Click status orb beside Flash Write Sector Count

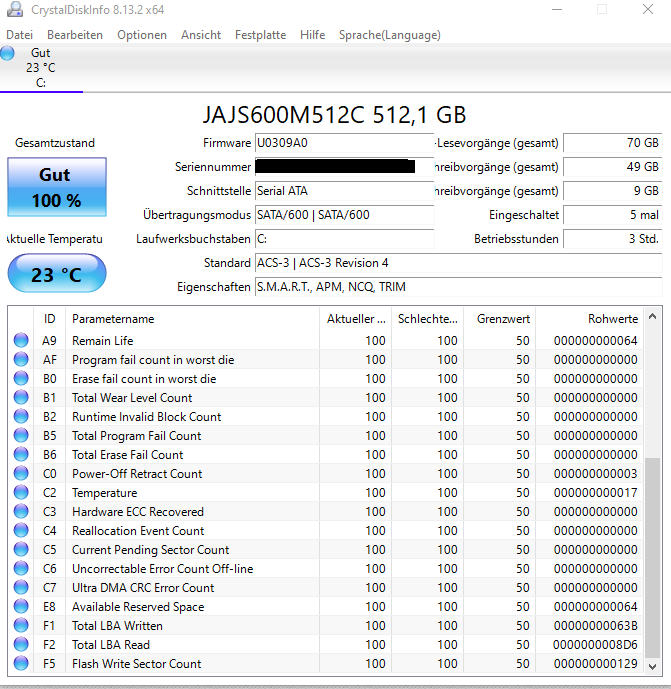click(x=21, y=664)
